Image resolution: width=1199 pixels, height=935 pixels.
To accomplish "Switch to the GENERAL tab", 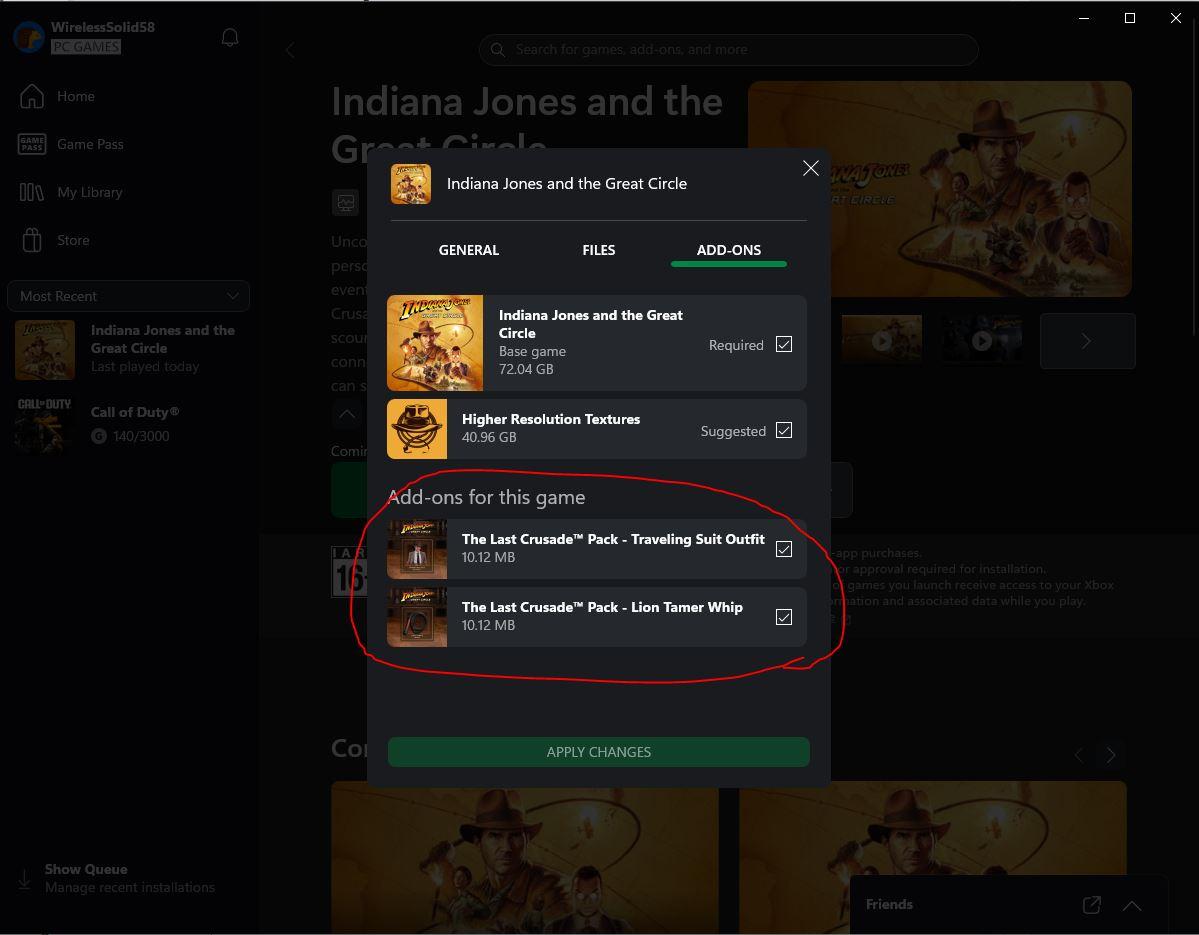I will tap(468, 250).
